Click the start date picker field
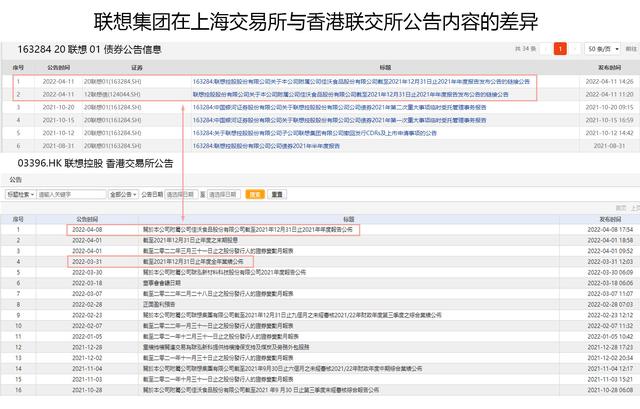The image size is (640, 409). point(181,194)
